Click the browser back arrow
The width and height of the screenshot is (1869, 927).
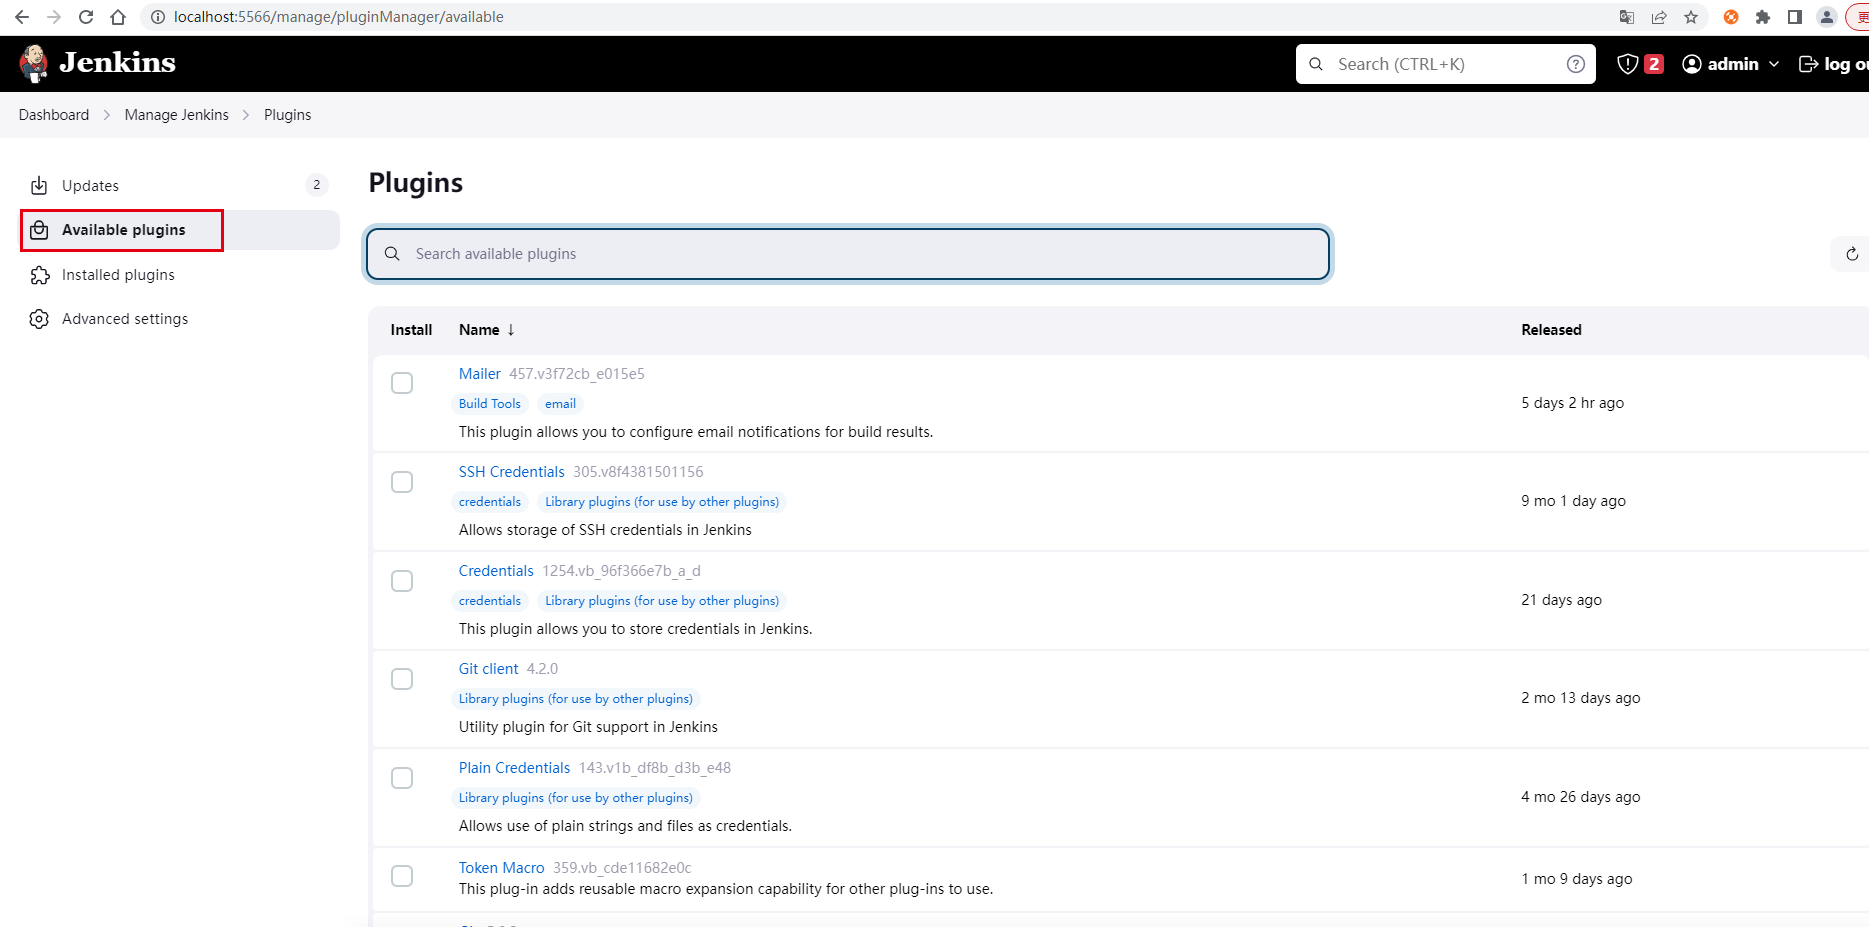click(22, 17)
